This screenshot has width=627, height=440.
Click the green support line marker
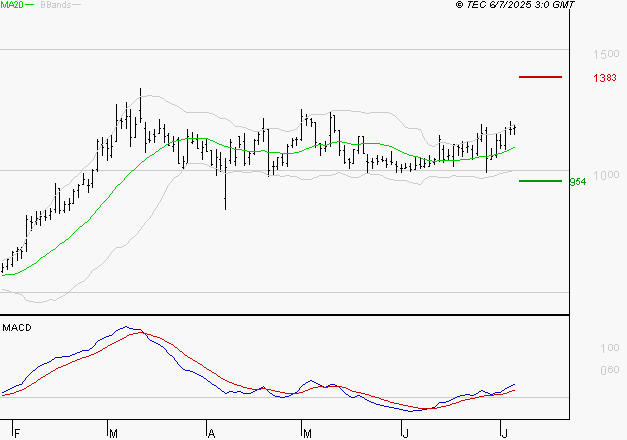[x=540, y=181]
